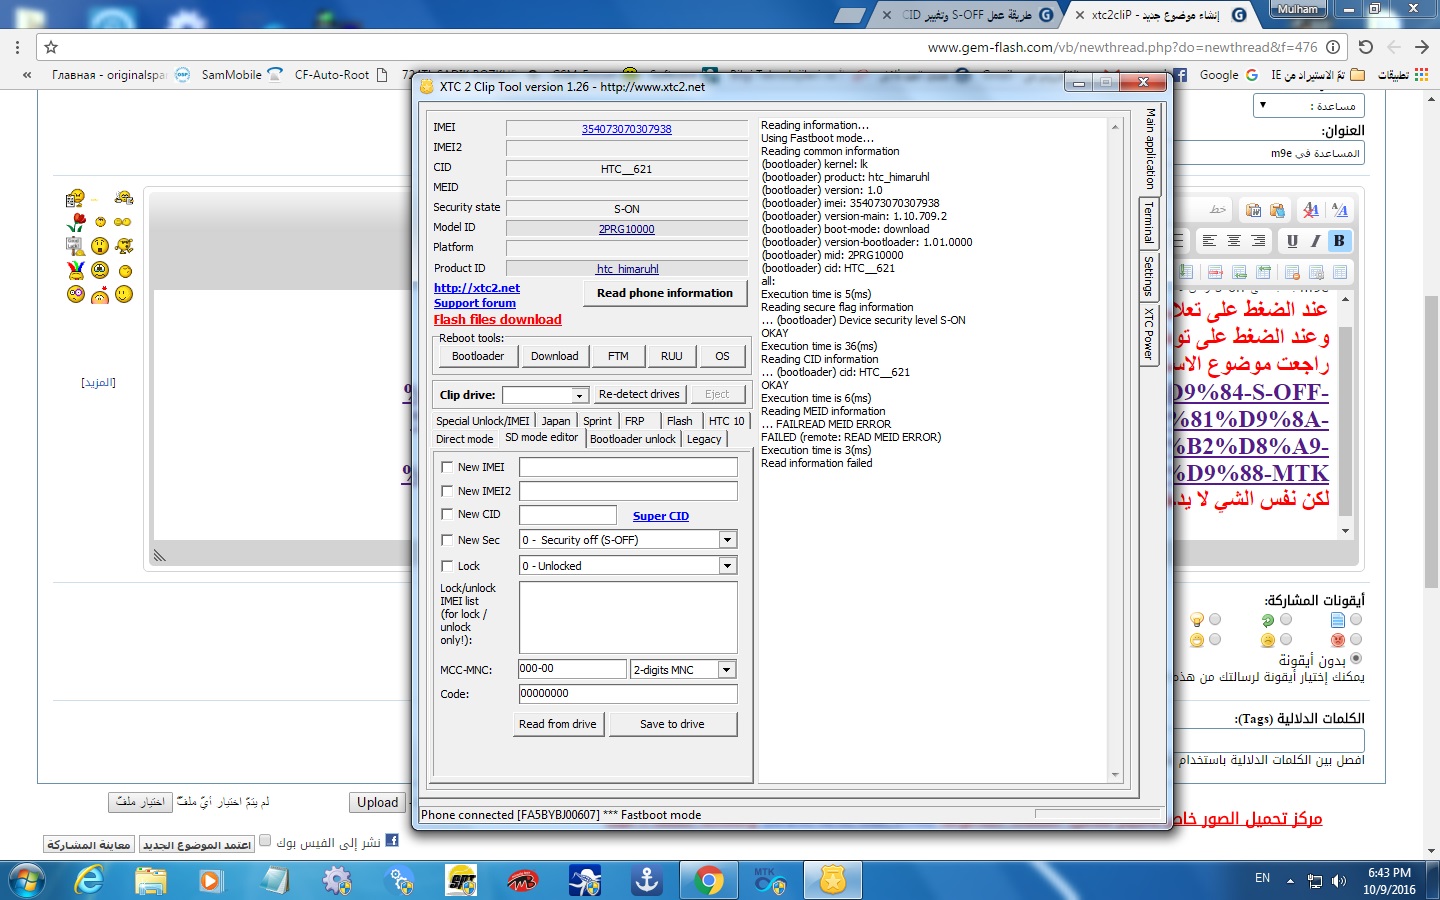The image size is (1440, 900).
Task: Enable the New IMEI checkbox
Action: tap(447, 467)
